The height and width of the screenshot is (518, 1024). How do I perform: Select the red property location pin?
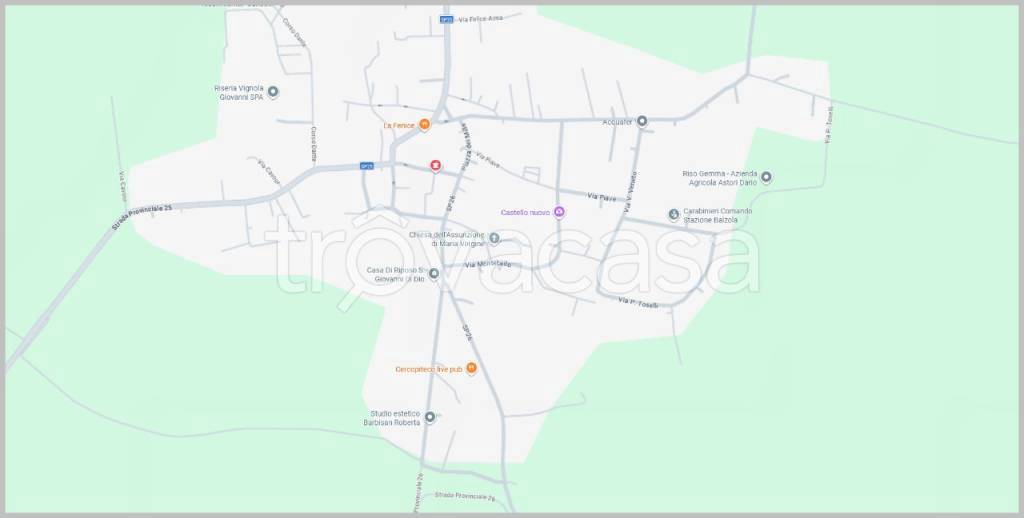tap(435, 166)
